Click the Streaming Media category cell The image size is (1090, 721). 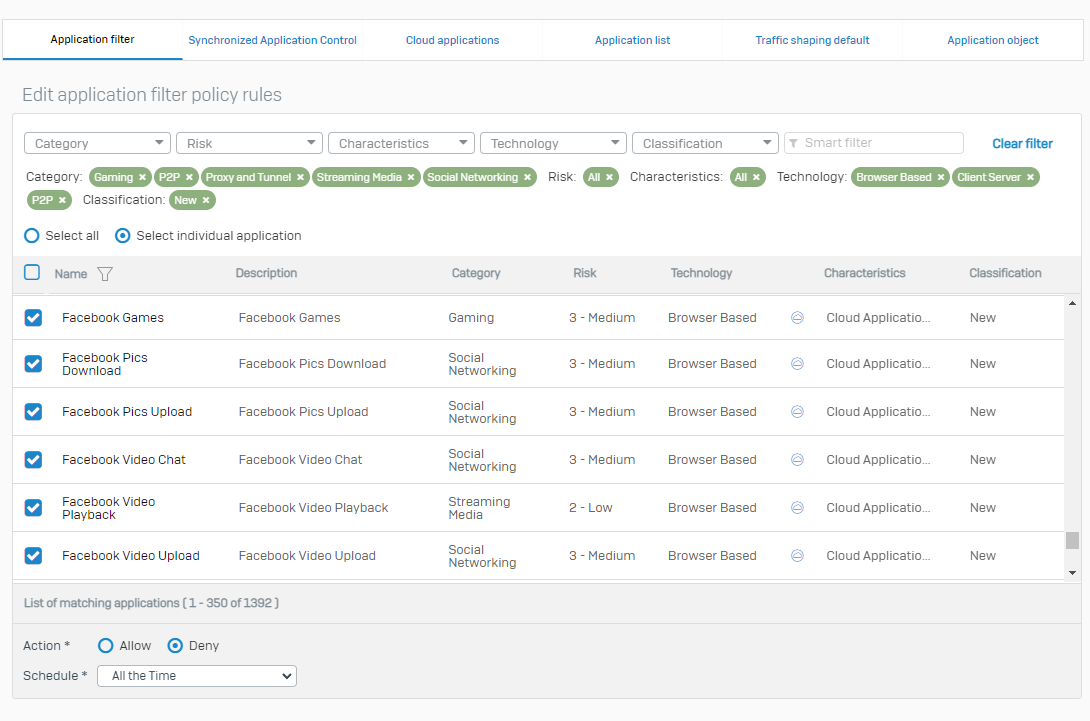(479, 508)
